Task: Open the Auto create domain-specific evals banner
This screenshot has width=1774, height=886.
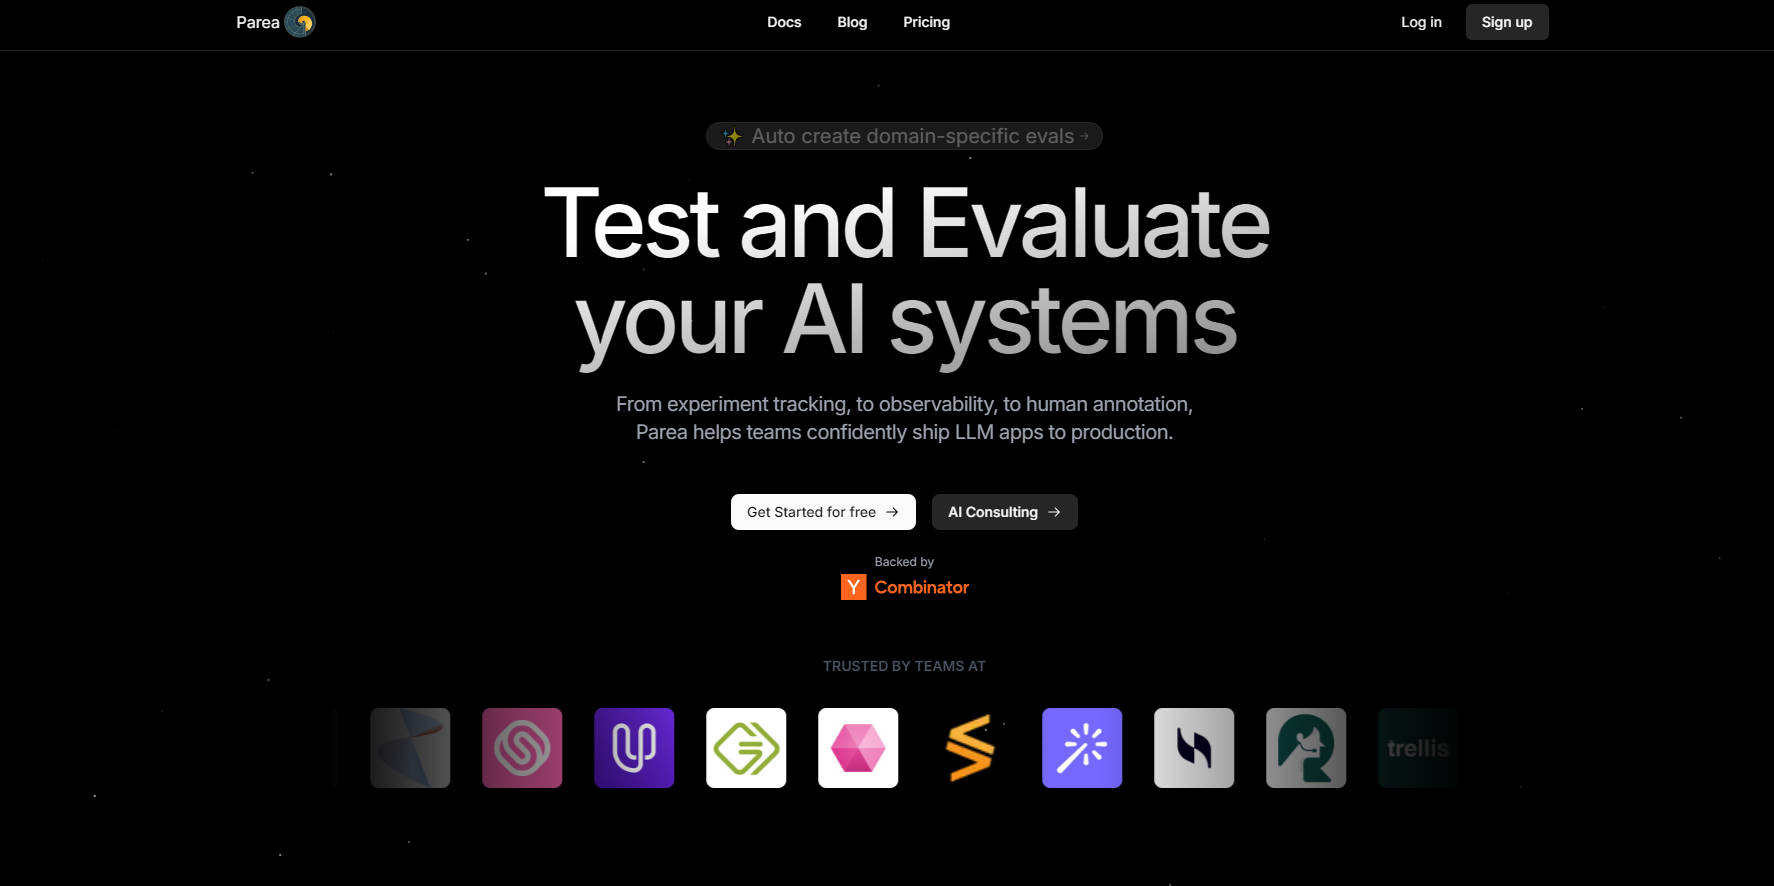Action: [x=904, y=136]
